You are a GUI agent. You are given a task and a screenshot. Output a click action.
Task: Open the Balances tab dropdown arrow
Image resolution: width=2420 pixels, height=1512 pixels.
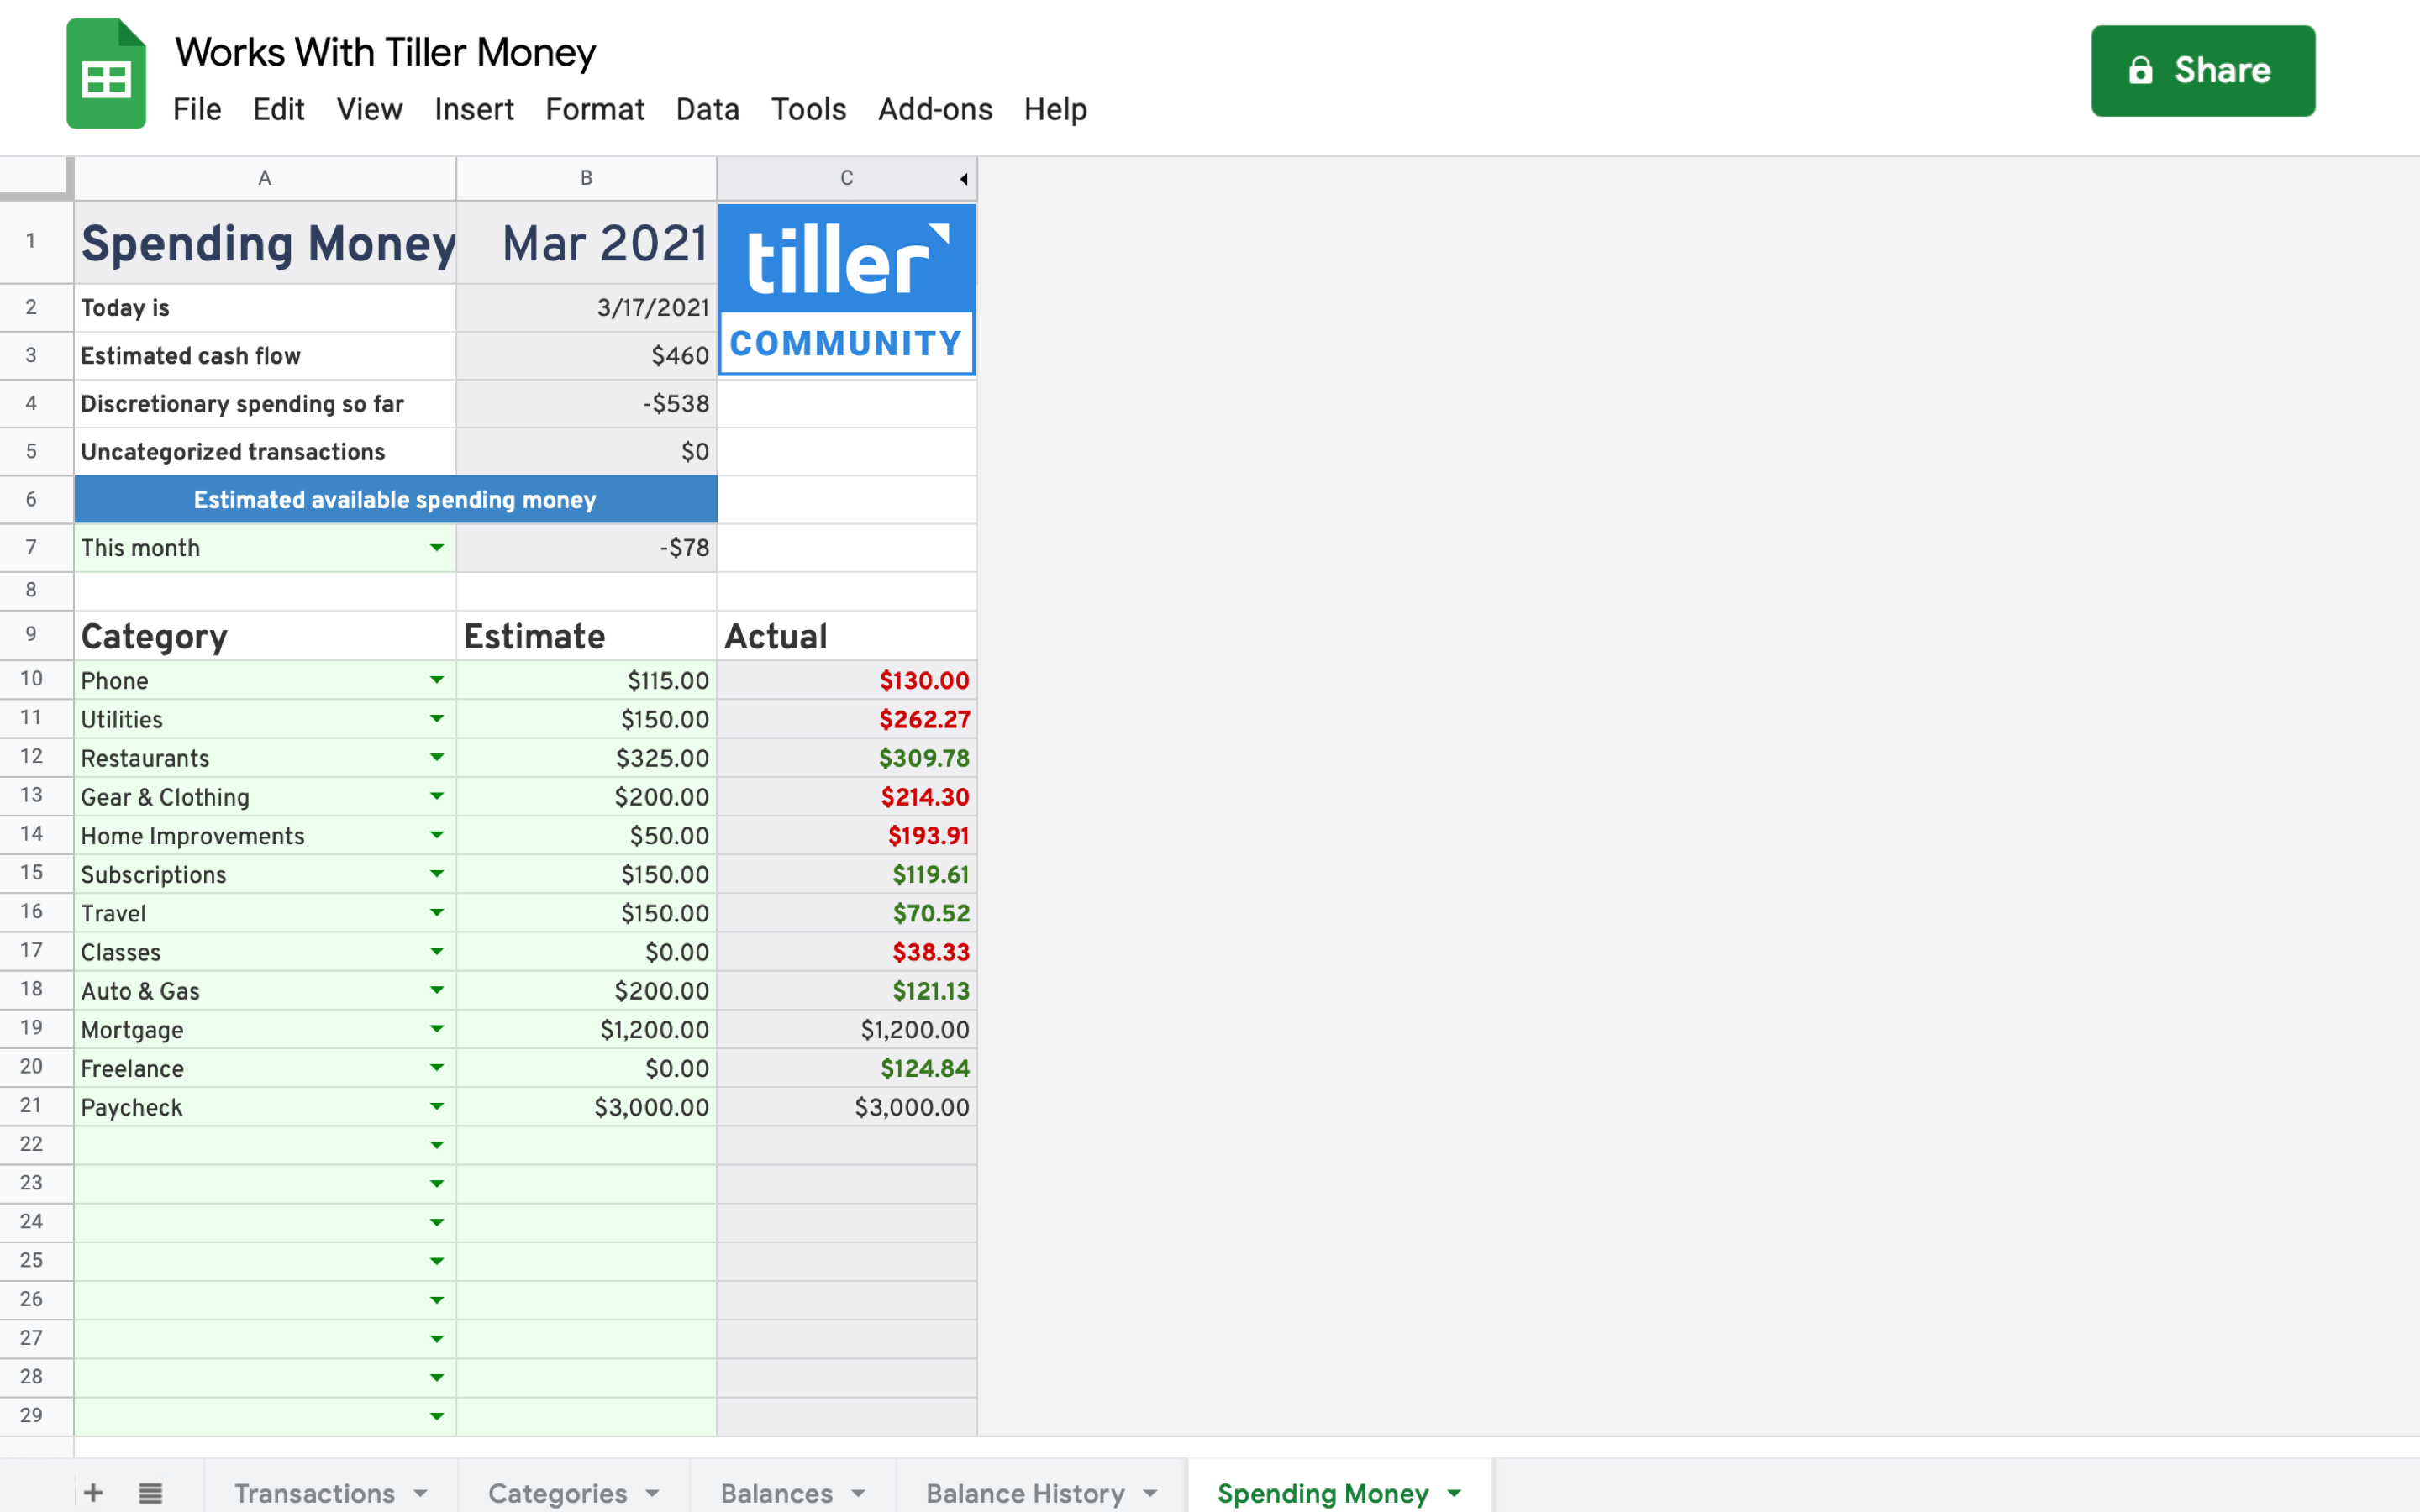click(x=858, y=1493)
